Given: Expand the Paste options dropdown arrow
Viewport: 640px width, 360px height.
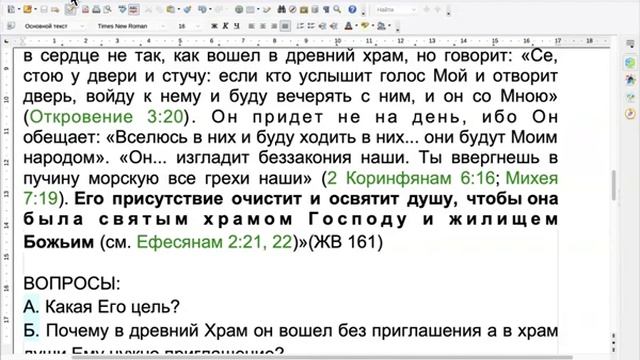Looking at the screenshot, I should [x=179, y=9].
